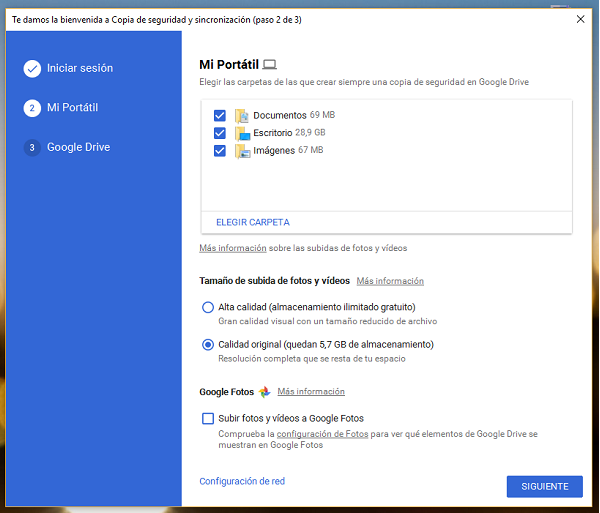Click the 67 MB size value
This screenshot has height=513, width=600.
(x=311, y=150)
